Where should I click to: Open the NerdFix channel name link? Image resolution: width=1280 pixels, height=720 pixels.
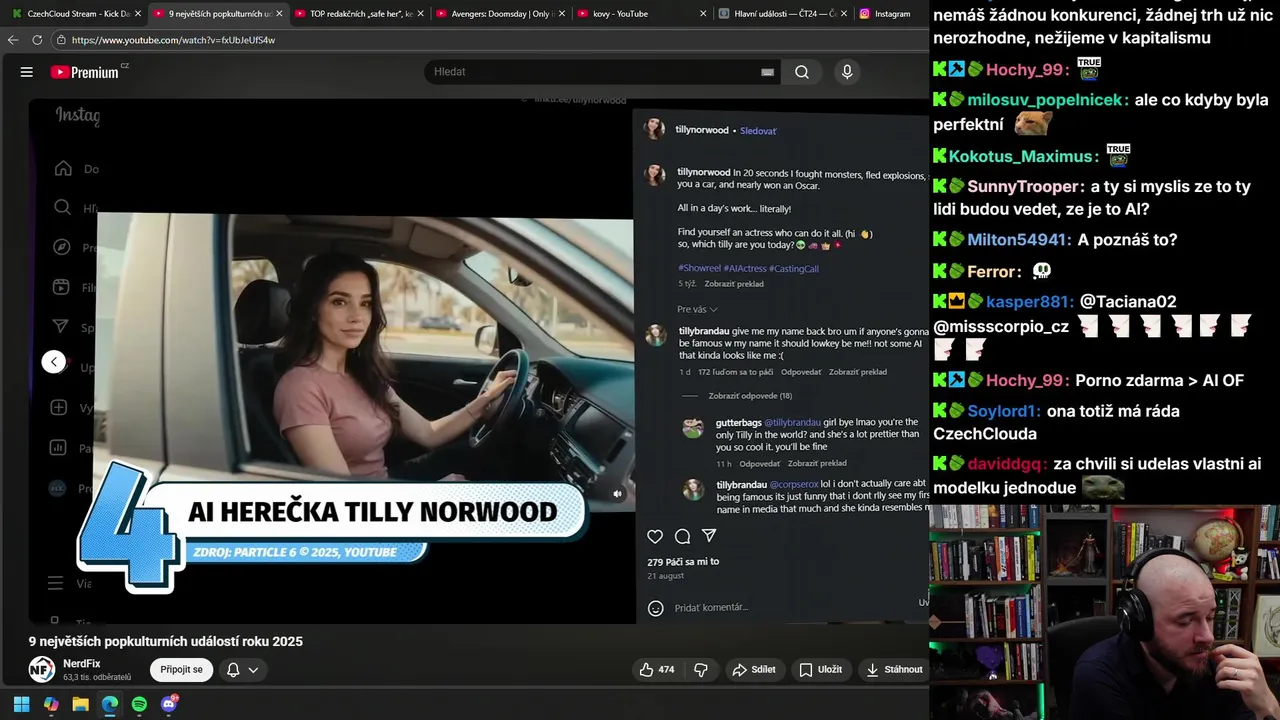point(82,663)
